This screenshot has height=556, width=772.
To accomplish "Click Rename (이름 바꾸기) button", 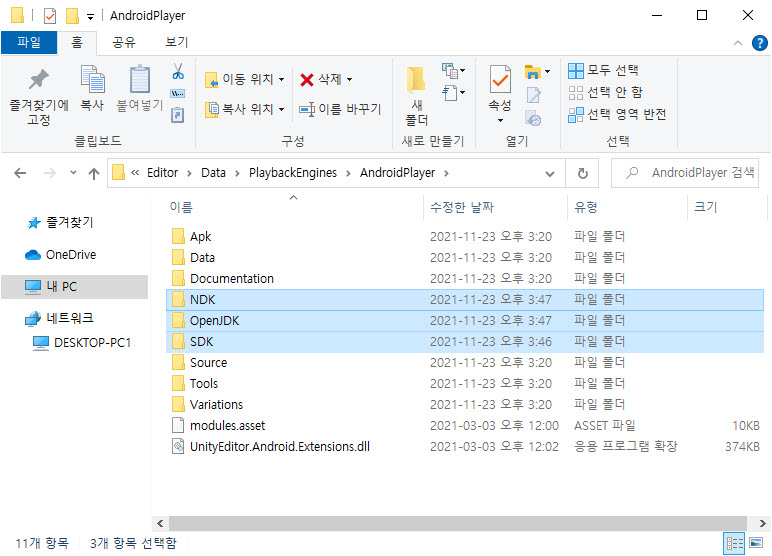I will tap(340, 109).
